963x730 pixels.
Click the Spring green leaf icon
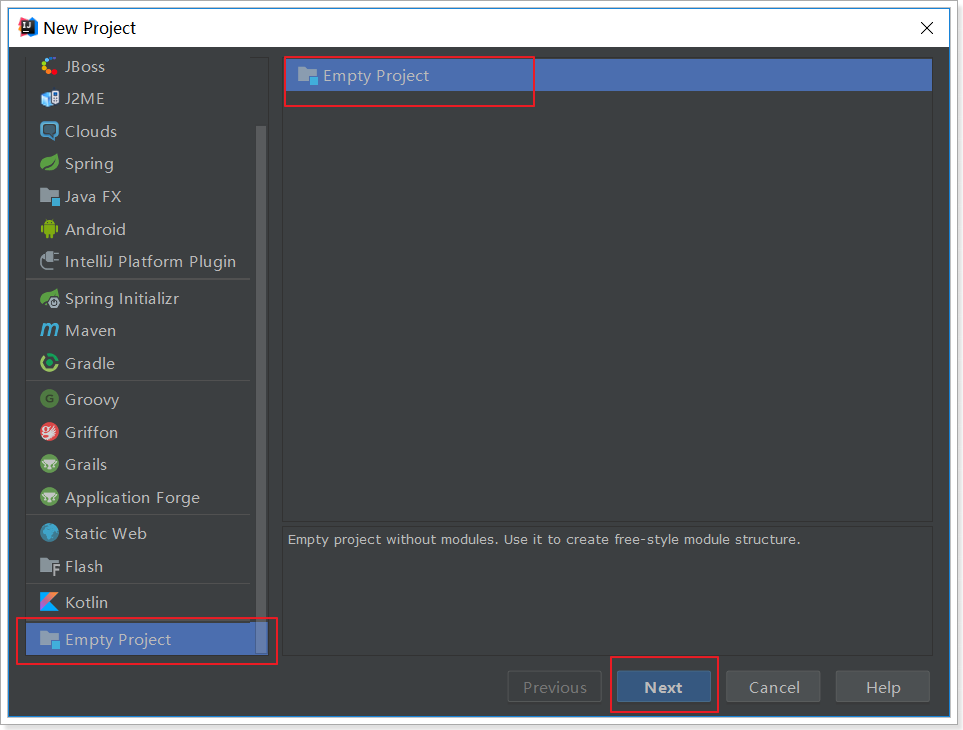coord(49,163)
